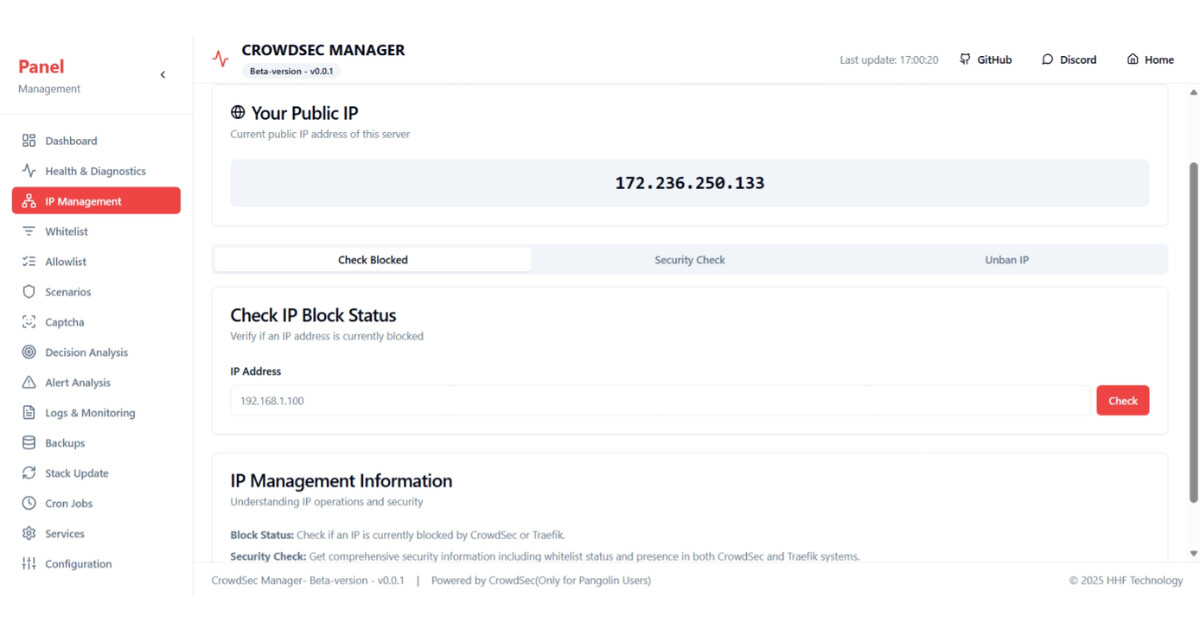Click the Cron Jobs clock icon
The width and height of the screenshot is (1200, 630).
[29, 504]
